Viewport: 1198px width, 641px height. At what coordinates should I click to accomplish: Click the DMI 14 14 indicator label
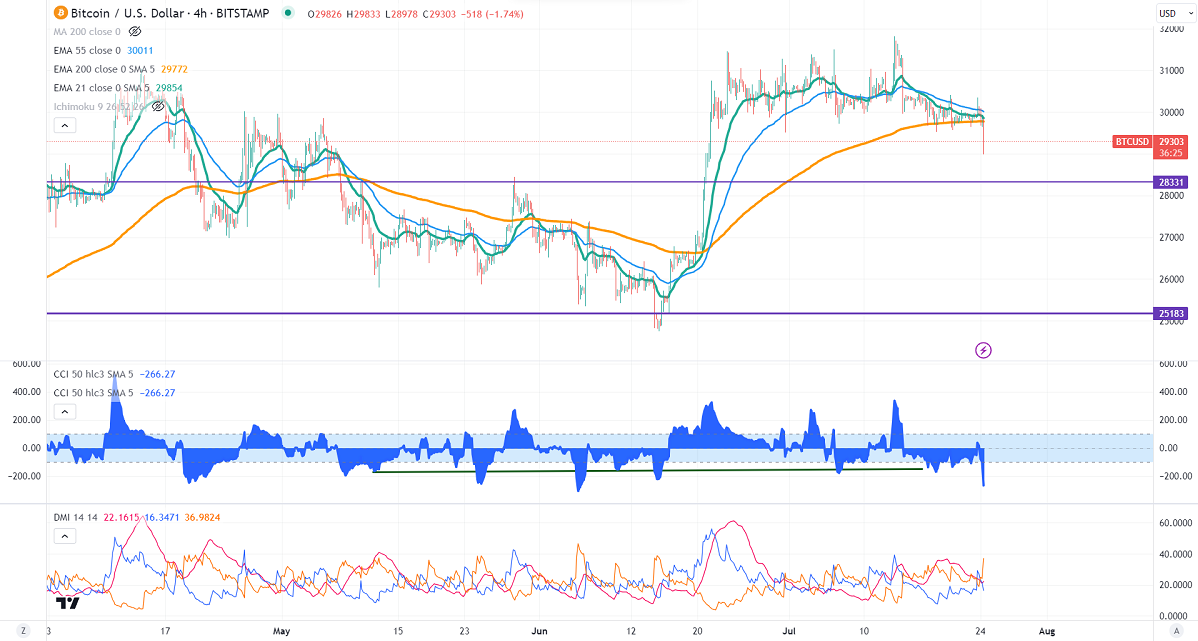tap(76, 516)
